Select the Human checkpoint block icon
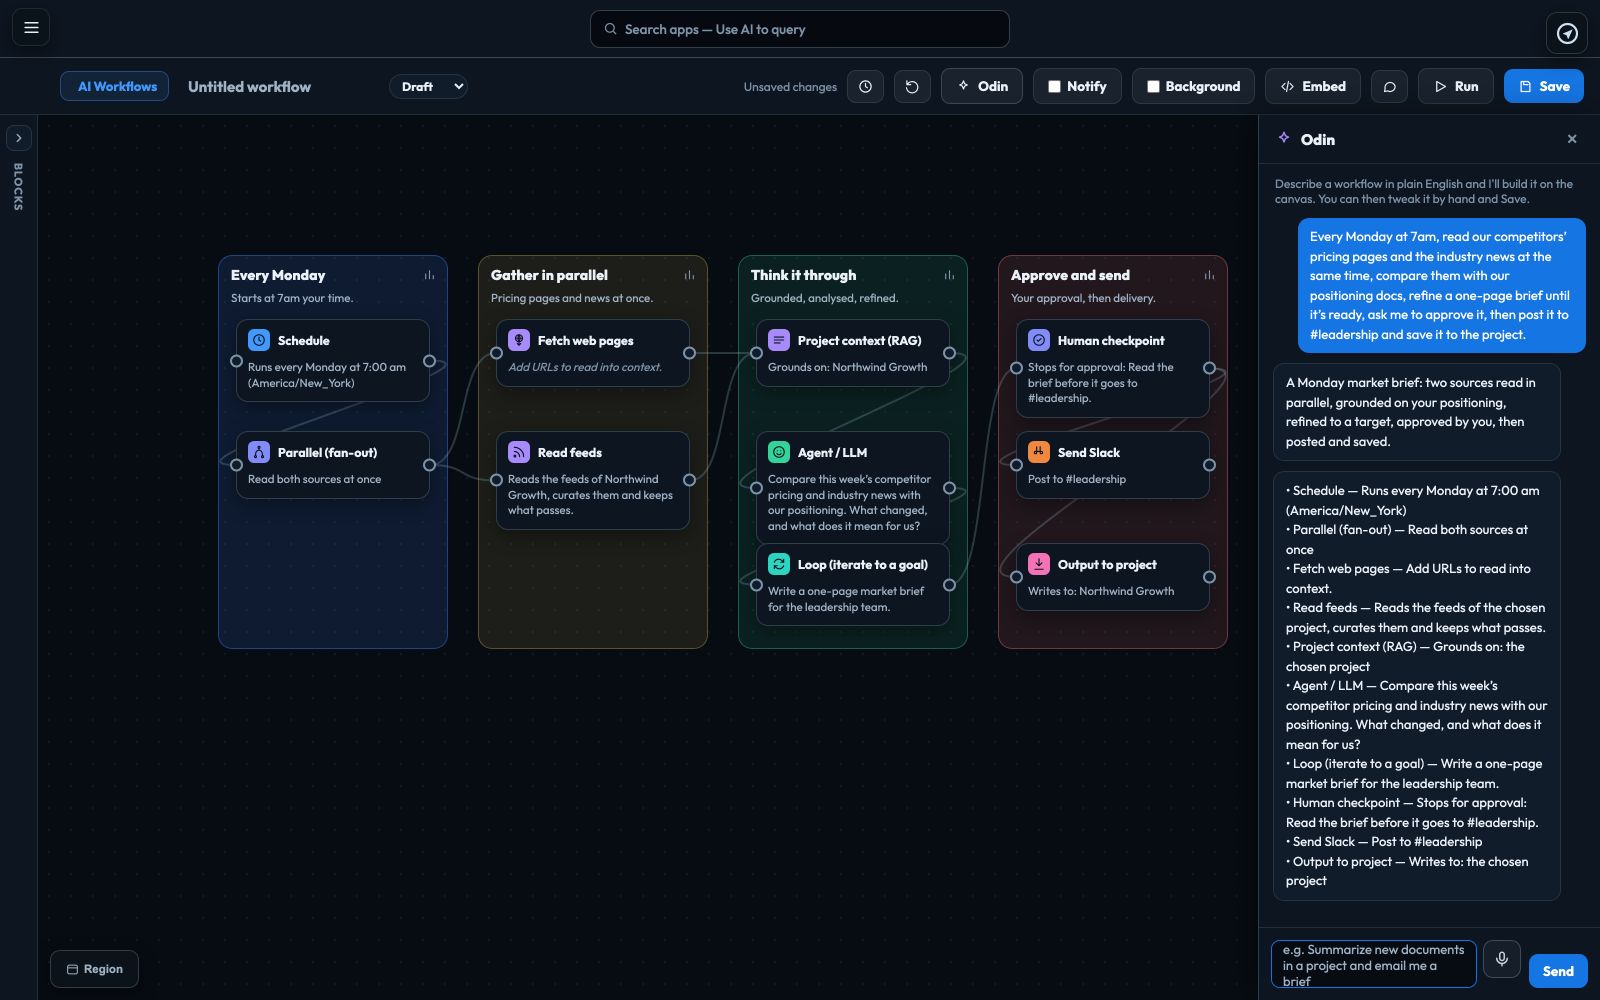The image size is (1600, 1000). 1039,340
